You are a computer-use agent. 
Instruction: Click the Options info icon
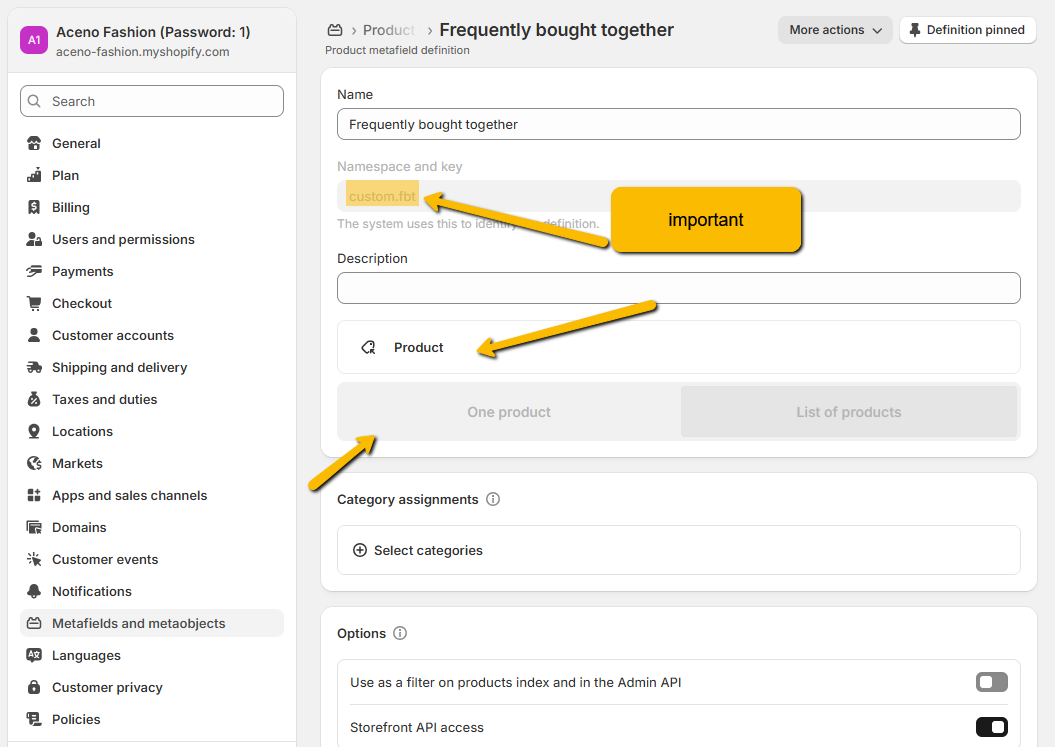[x=400, y=633]
